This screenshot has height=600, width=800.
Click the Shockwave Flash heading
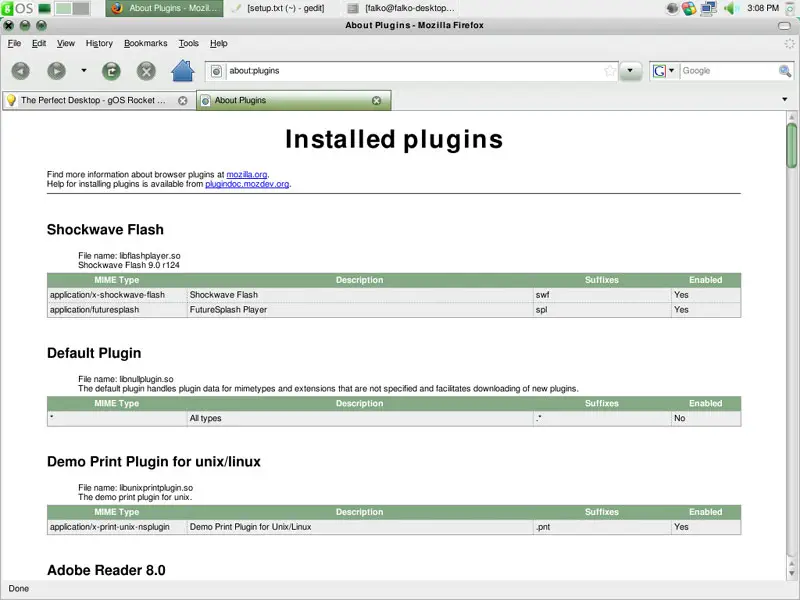pyautogui.click(x=105, y=230)
